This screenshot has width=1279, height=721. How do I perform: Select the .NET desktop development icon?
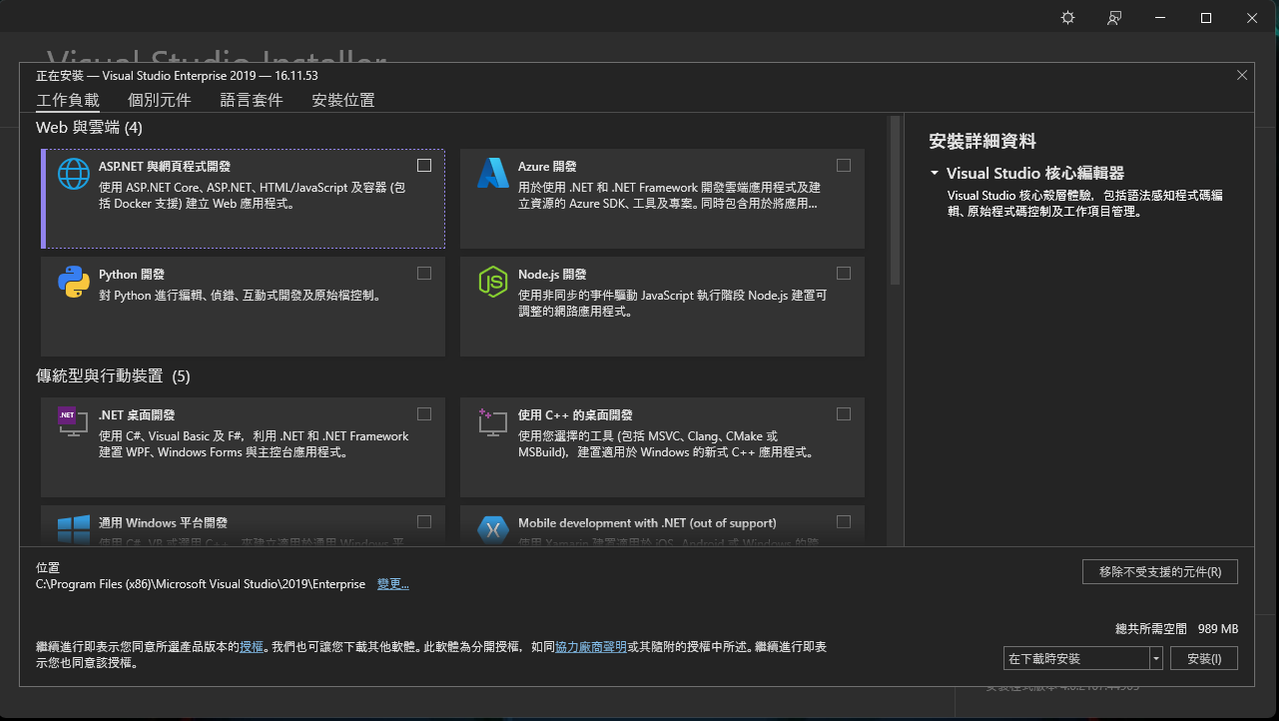73,421
